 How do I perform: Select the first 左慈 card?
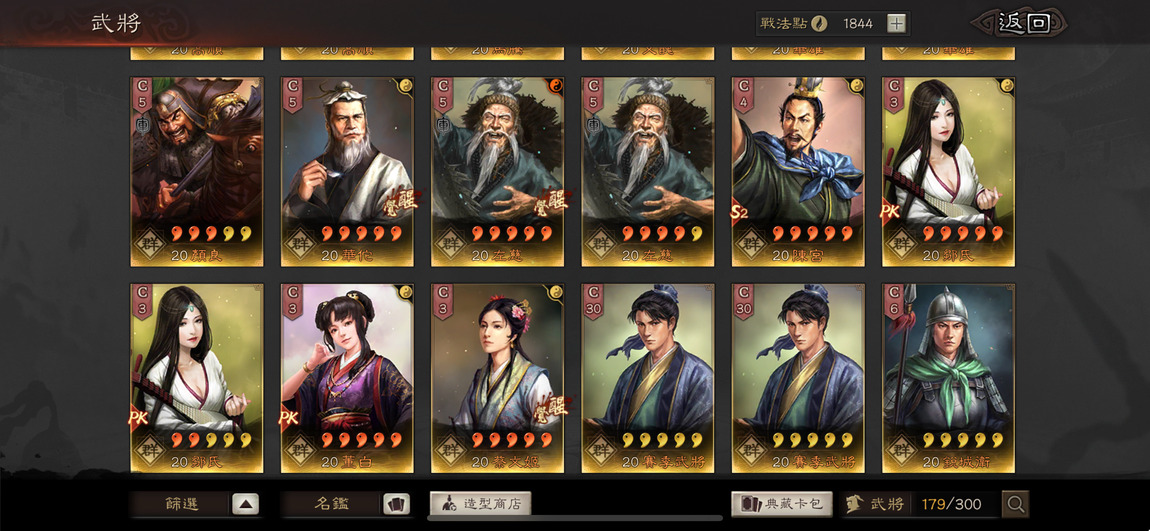point(497,172)
